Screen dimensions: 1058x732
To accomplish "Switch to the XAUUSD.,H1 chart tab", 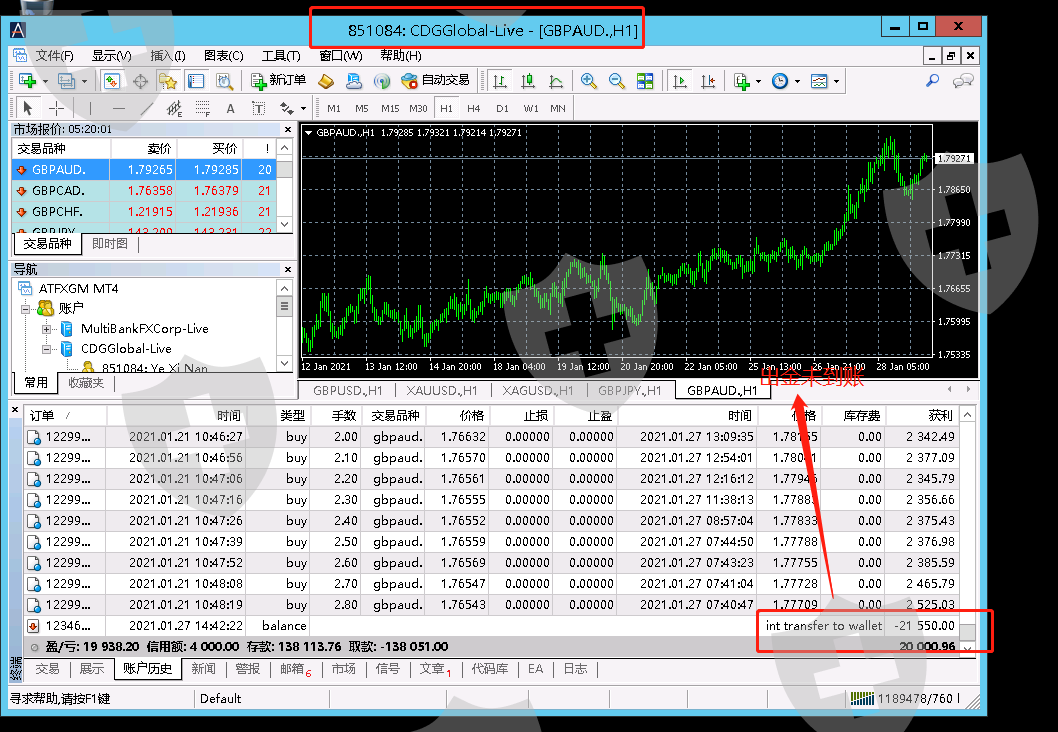I will pyautogui.click(x=441, y=391).
